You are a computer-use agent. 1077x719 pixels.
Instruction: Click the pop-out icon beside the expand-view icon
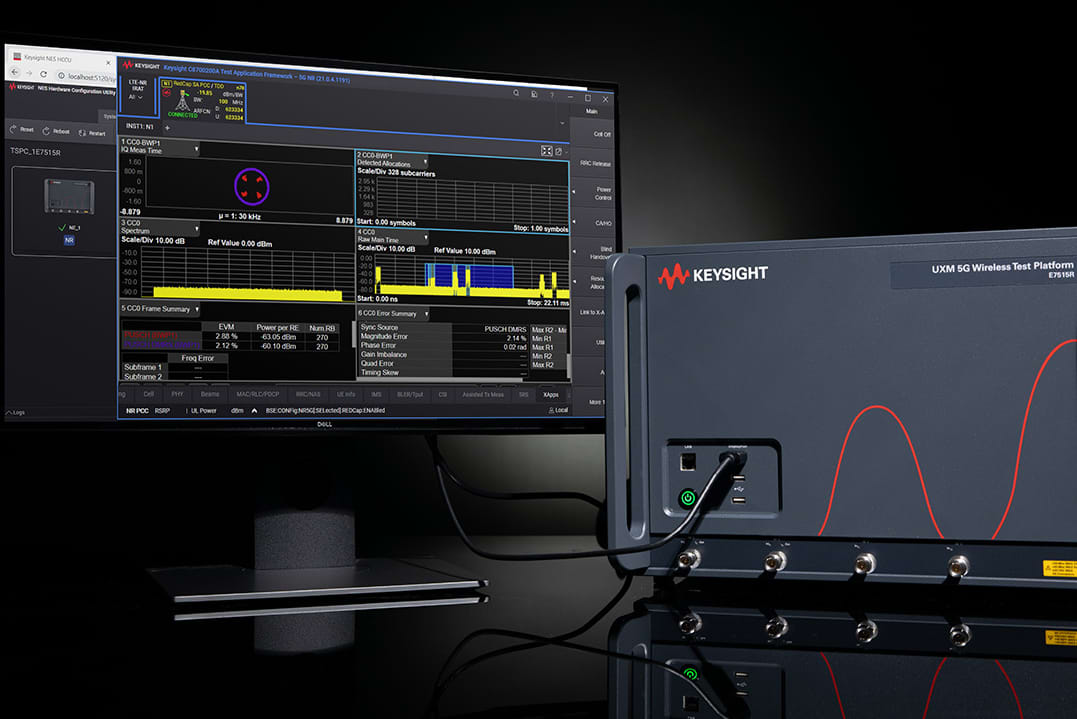560,149
